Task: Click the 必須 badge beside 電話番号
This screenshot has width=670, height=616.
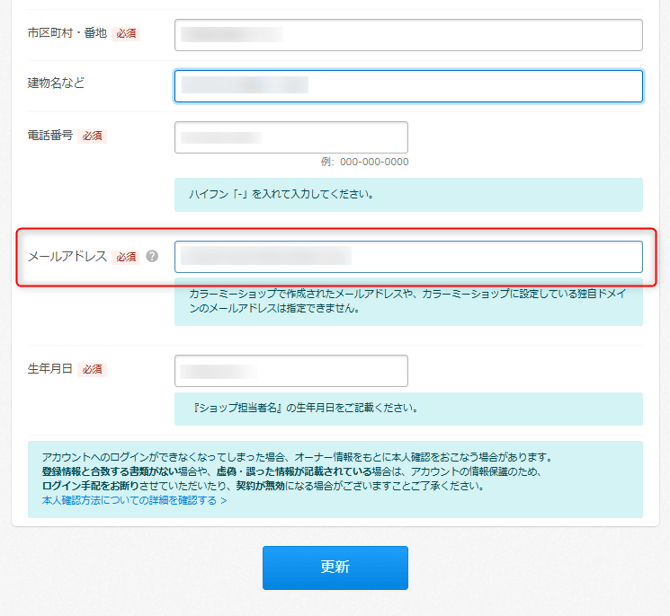Action: point(92,136)
